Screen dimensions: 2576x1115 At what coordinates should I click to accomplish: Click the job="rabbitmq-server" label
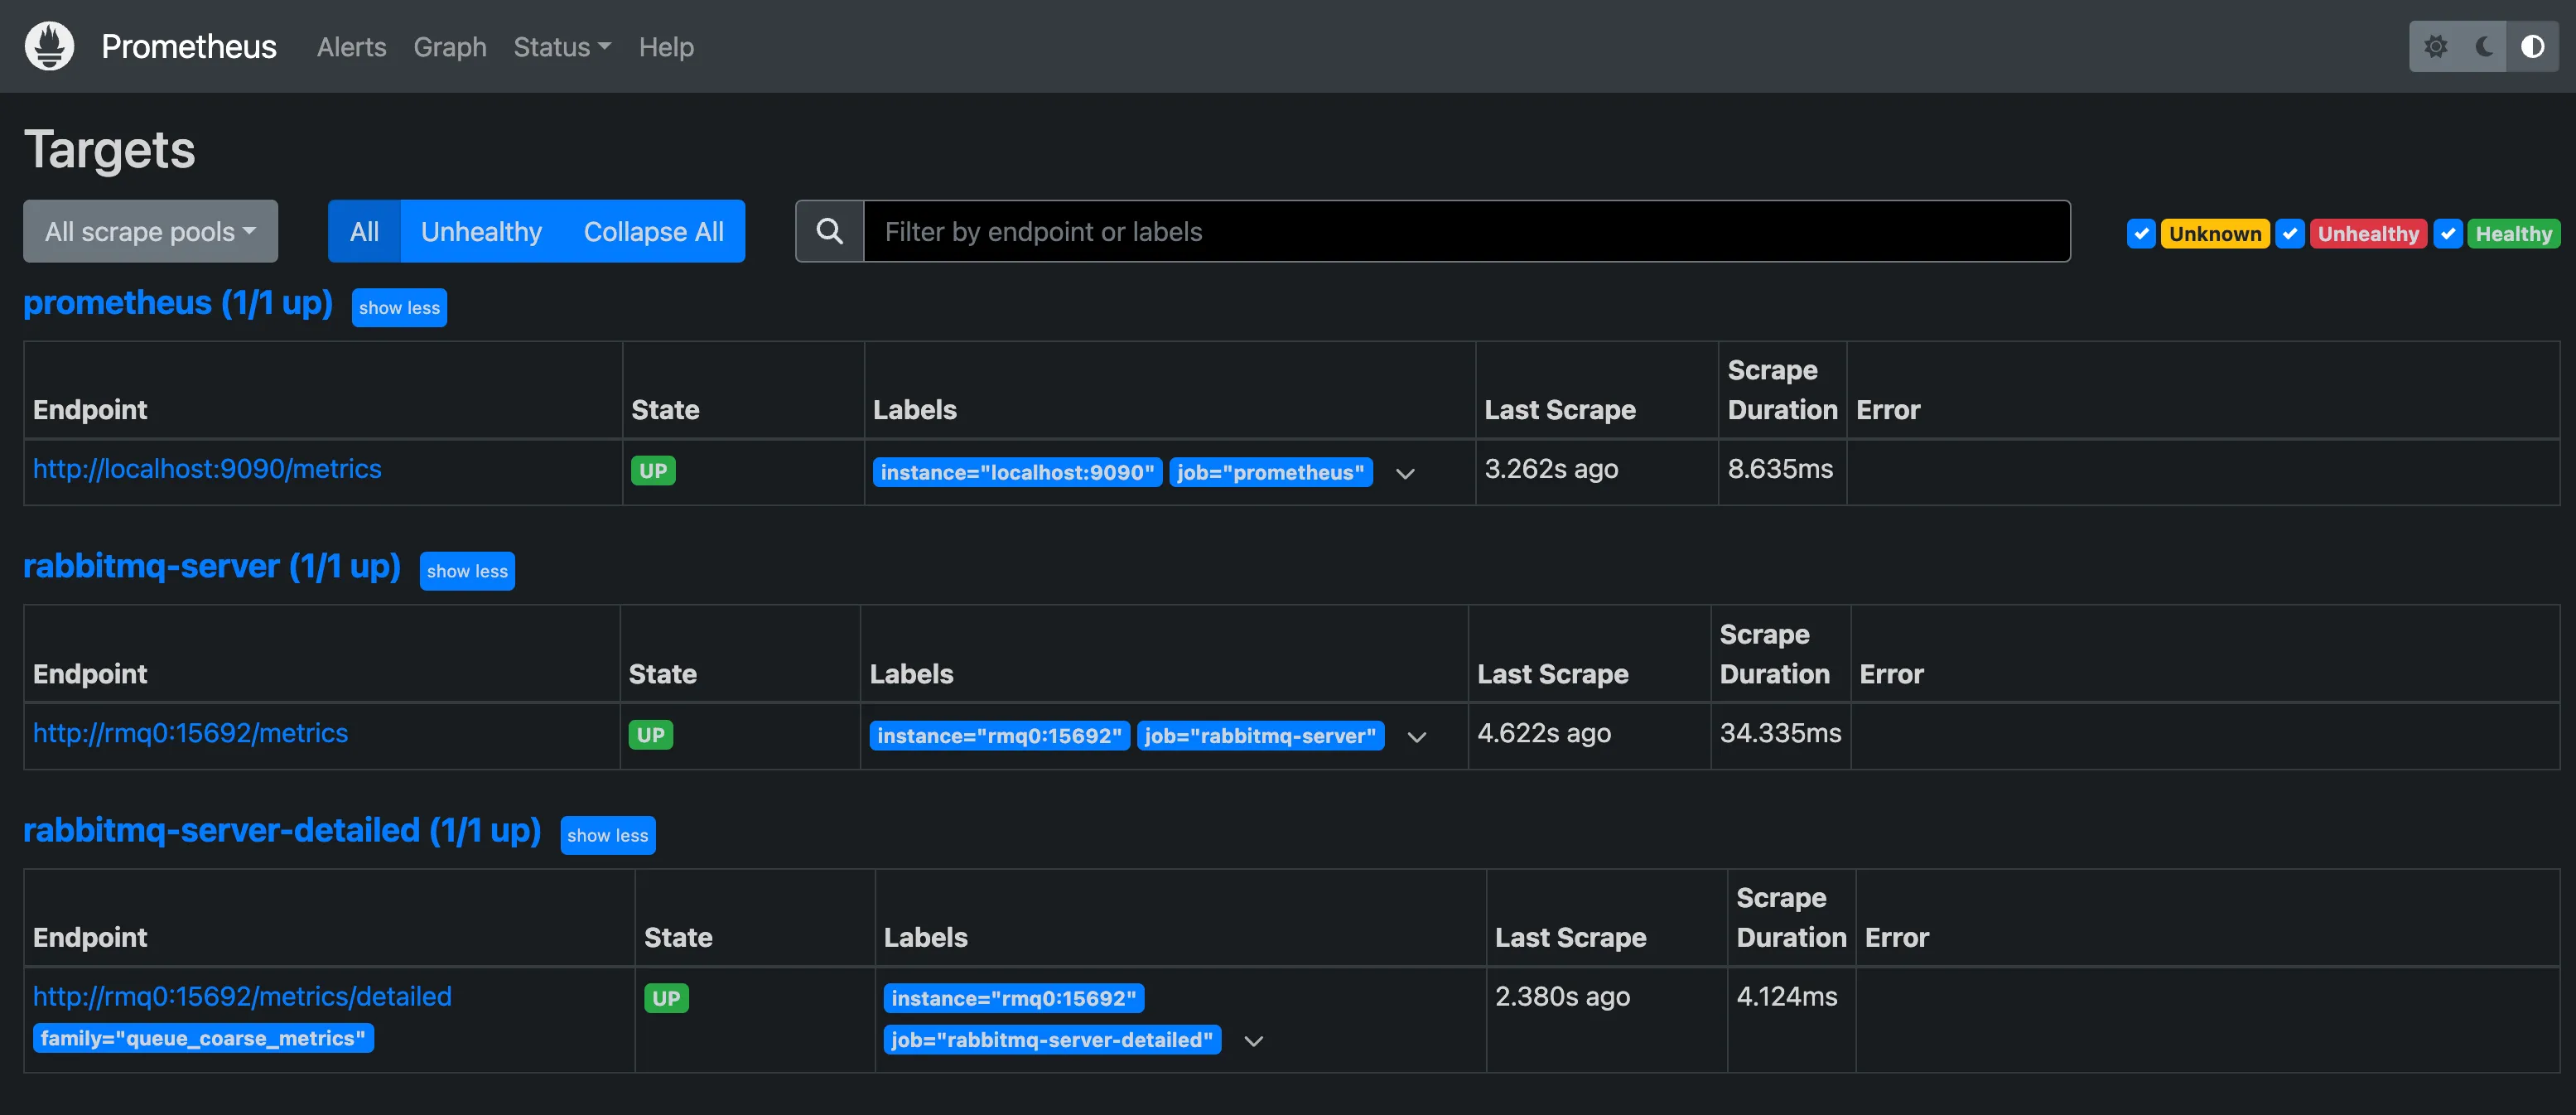[1260, 736]
